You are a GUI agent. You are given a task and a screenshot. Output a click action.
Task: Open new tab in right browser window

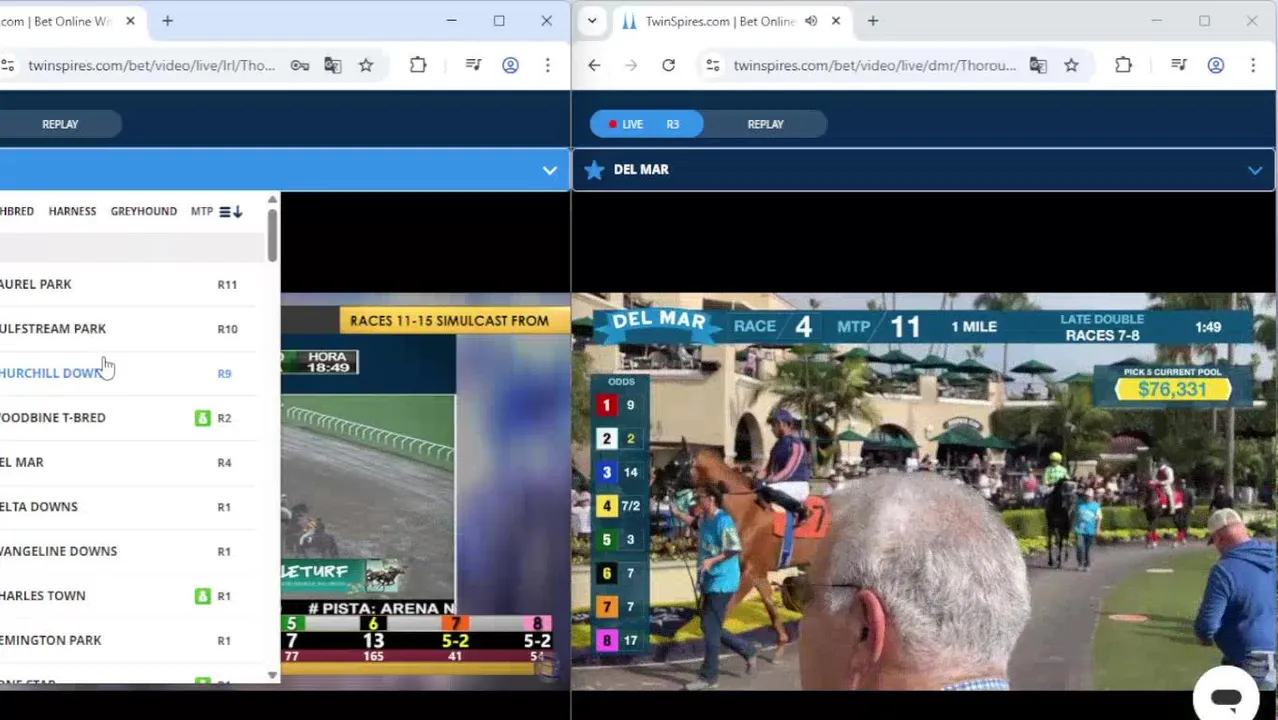pos(872,21)
